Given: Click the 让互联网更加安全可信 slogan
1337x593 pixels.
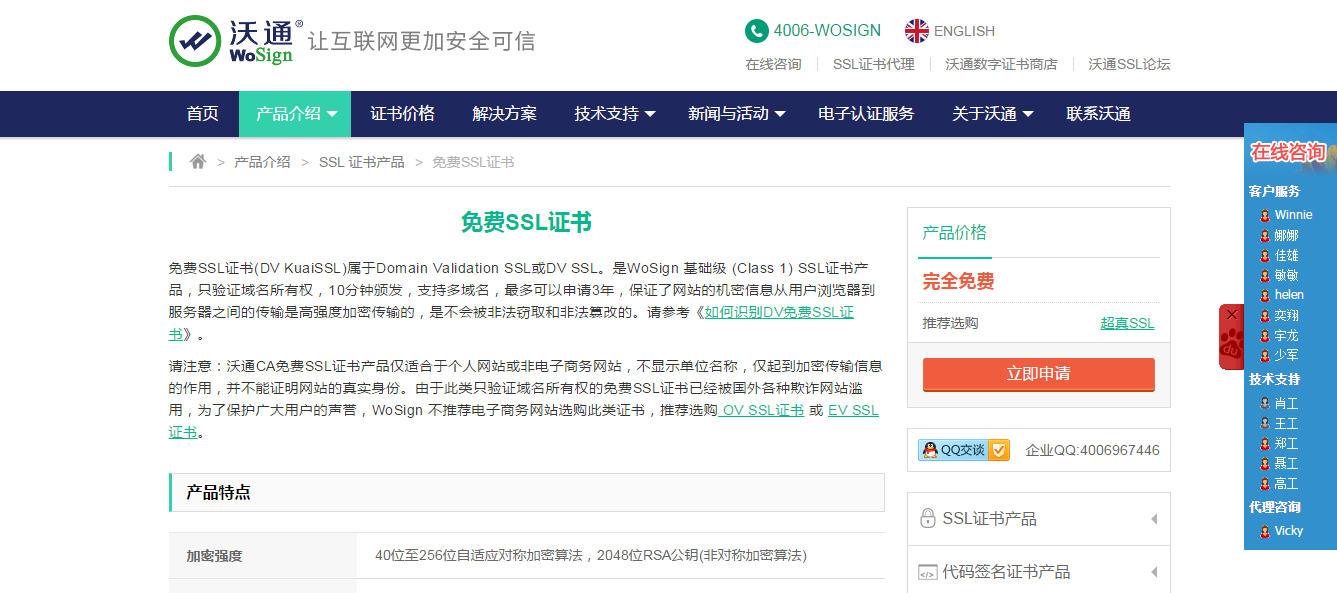Looking at the screenshot, I should coord(421,41).
